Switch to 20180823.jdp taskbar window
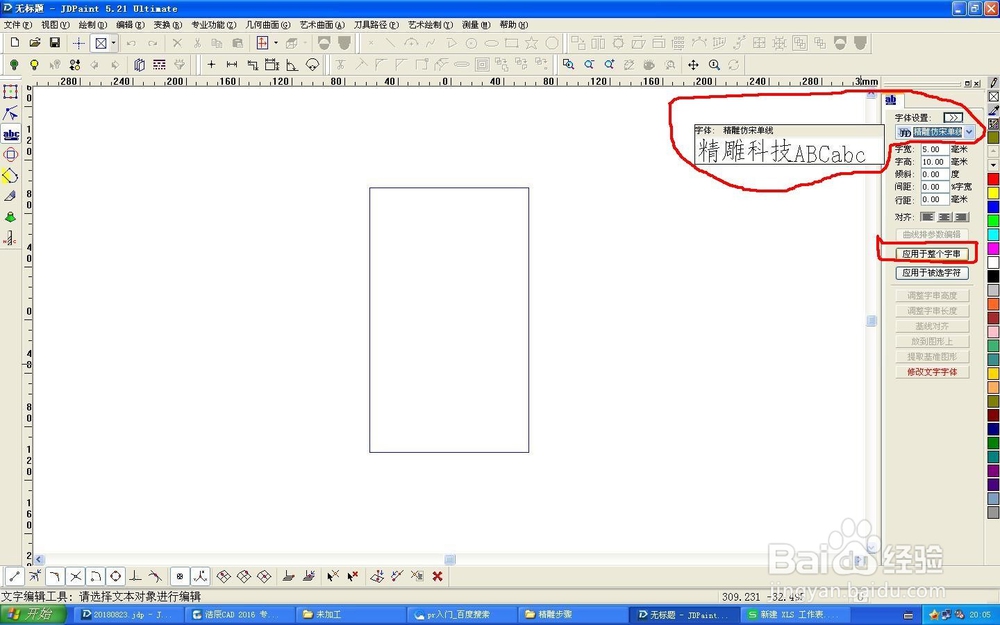 pyautogui.click(x=129, y=615)
